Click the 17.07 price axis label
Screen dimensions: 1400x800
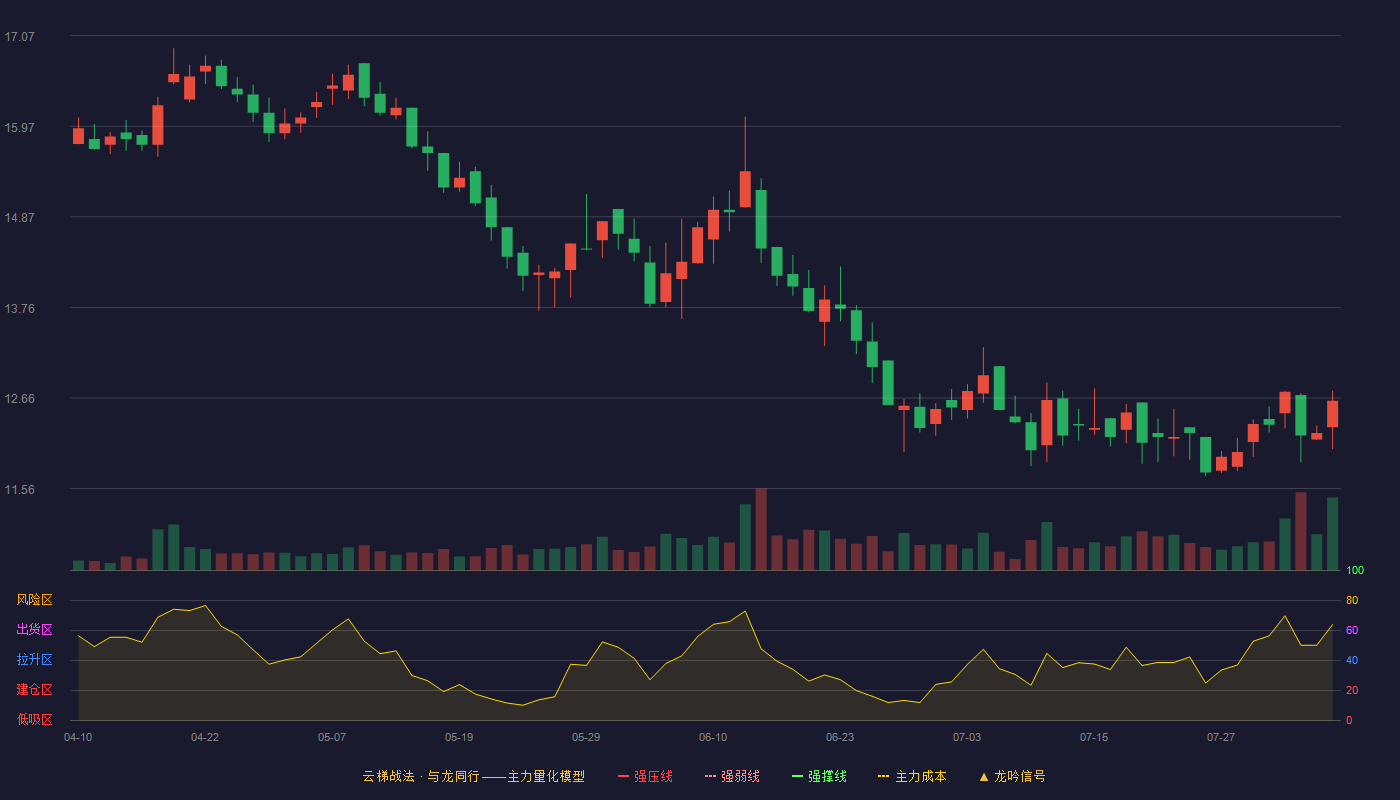(x=19, y=37)
